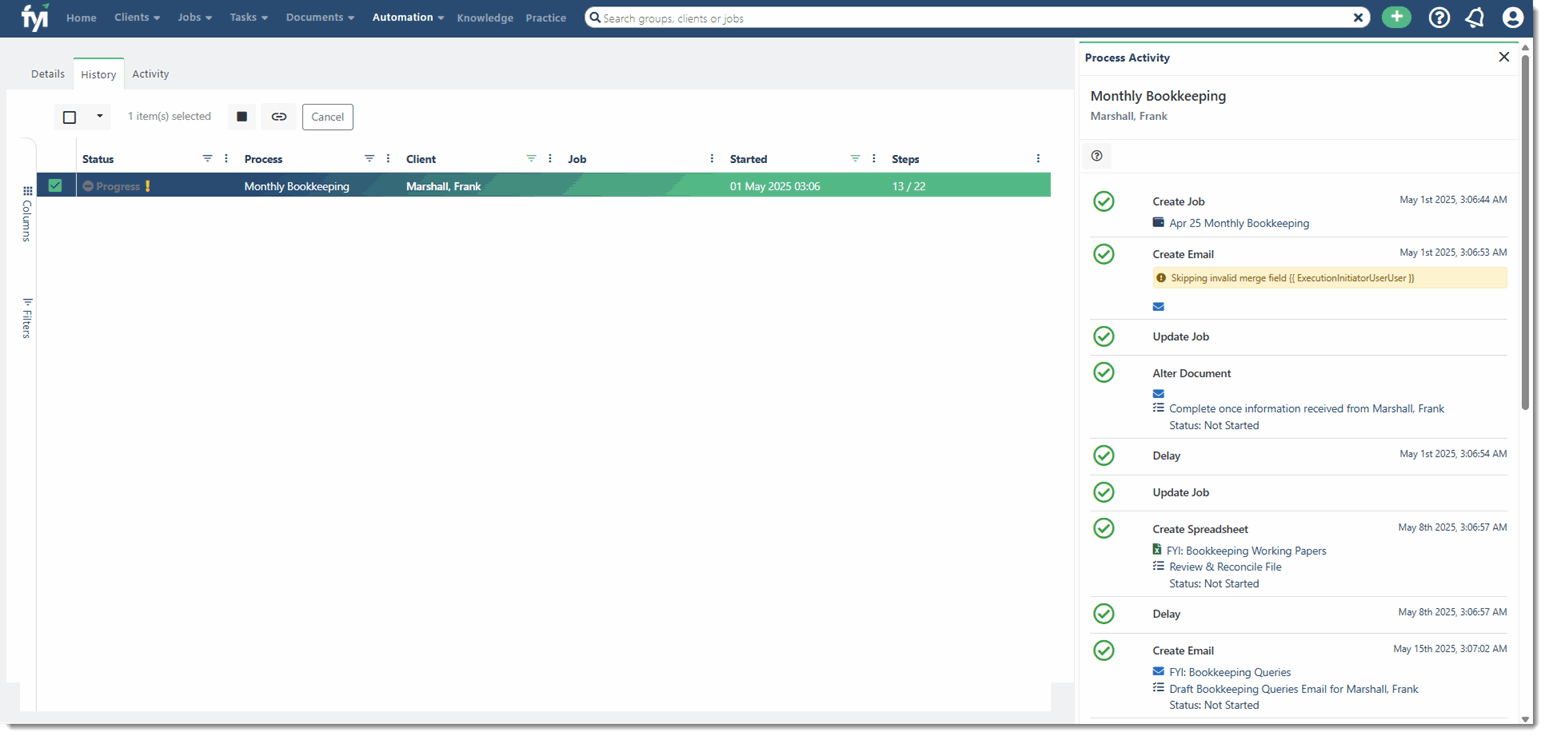Click the Process column filter icon
Screen dimensions: 1545x736
[370, 159]
